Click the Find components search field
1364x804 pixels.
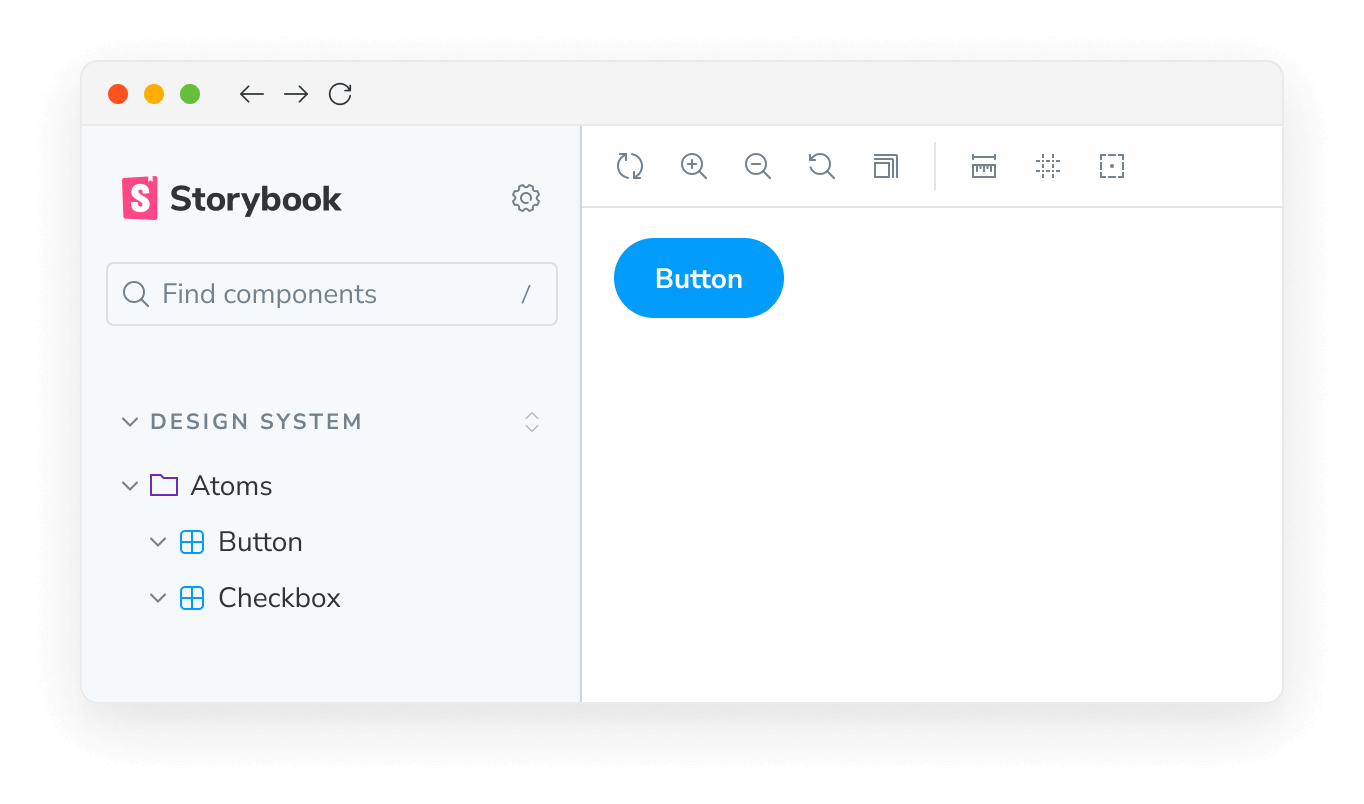coord(331,294)
